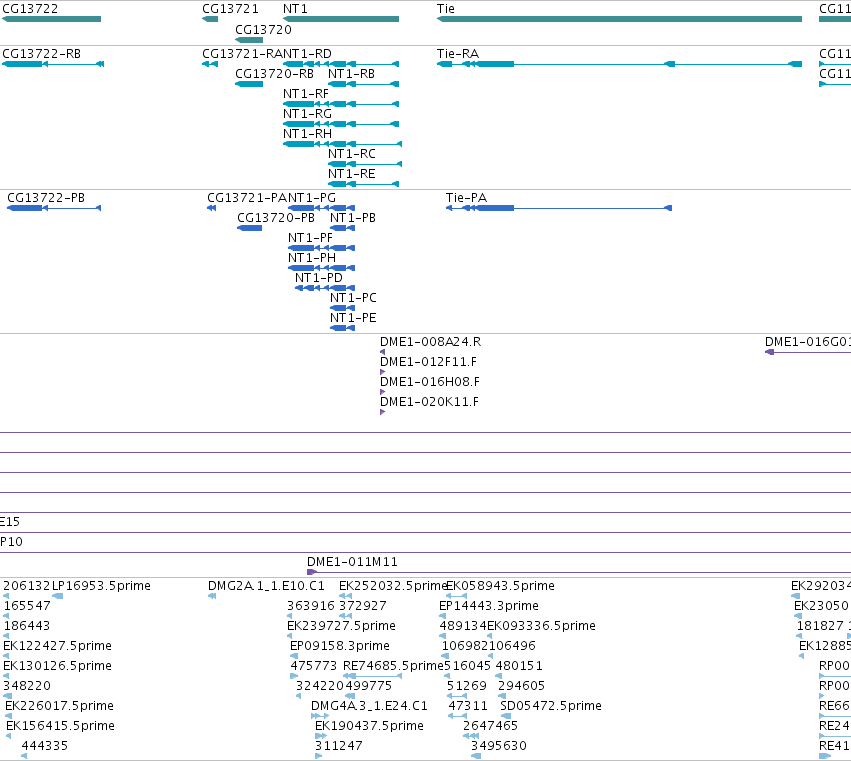Select EST 475773 label
The height and width of the screenshot is (761, 851).
coord(314,666)
